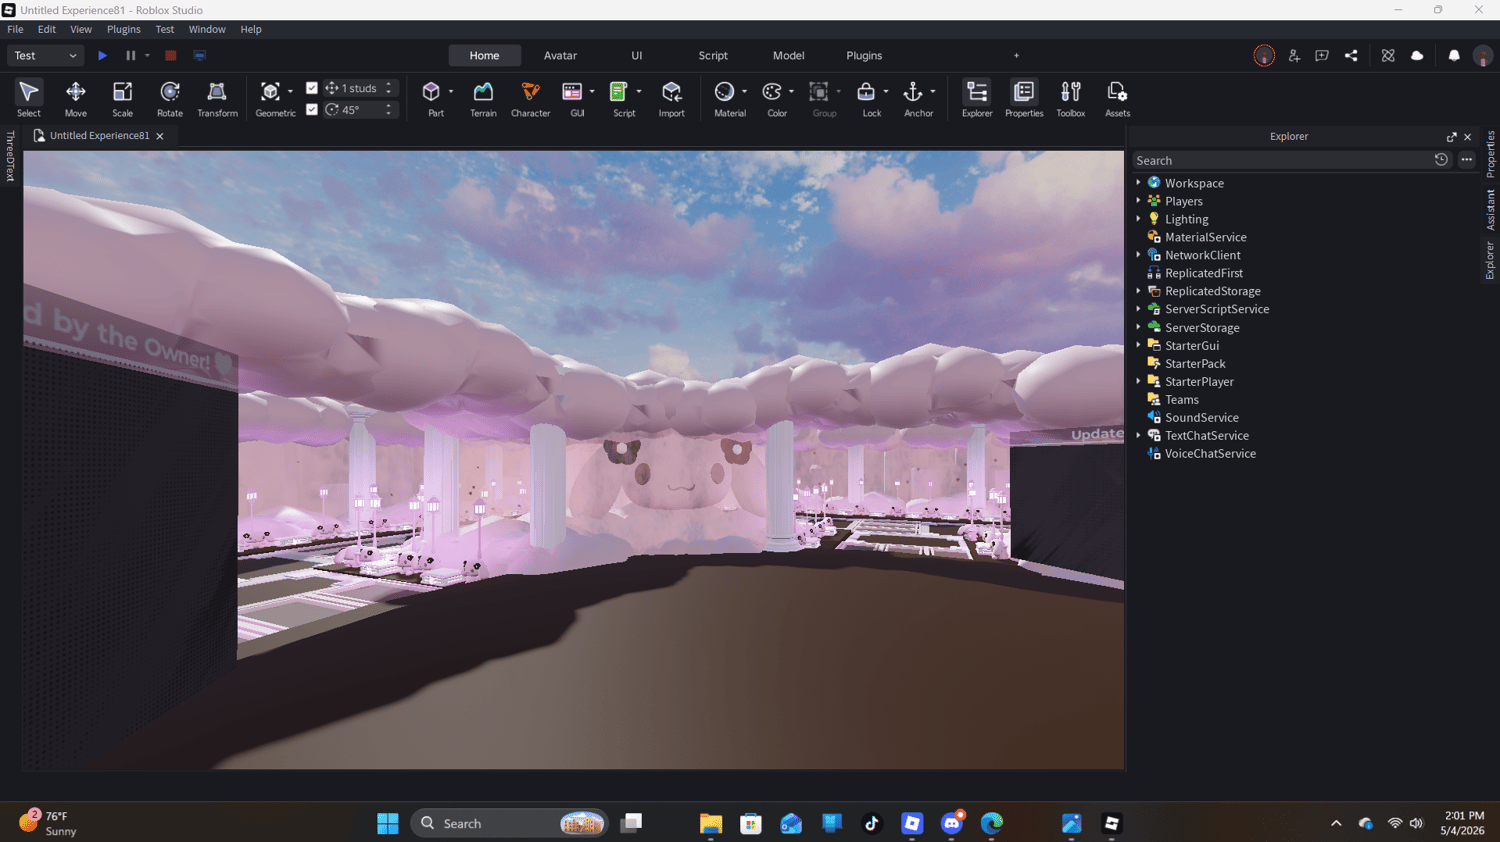Viewport: 1500px width, 842px height.
Task: Activate the Move tool
Action: click(75, 98)
